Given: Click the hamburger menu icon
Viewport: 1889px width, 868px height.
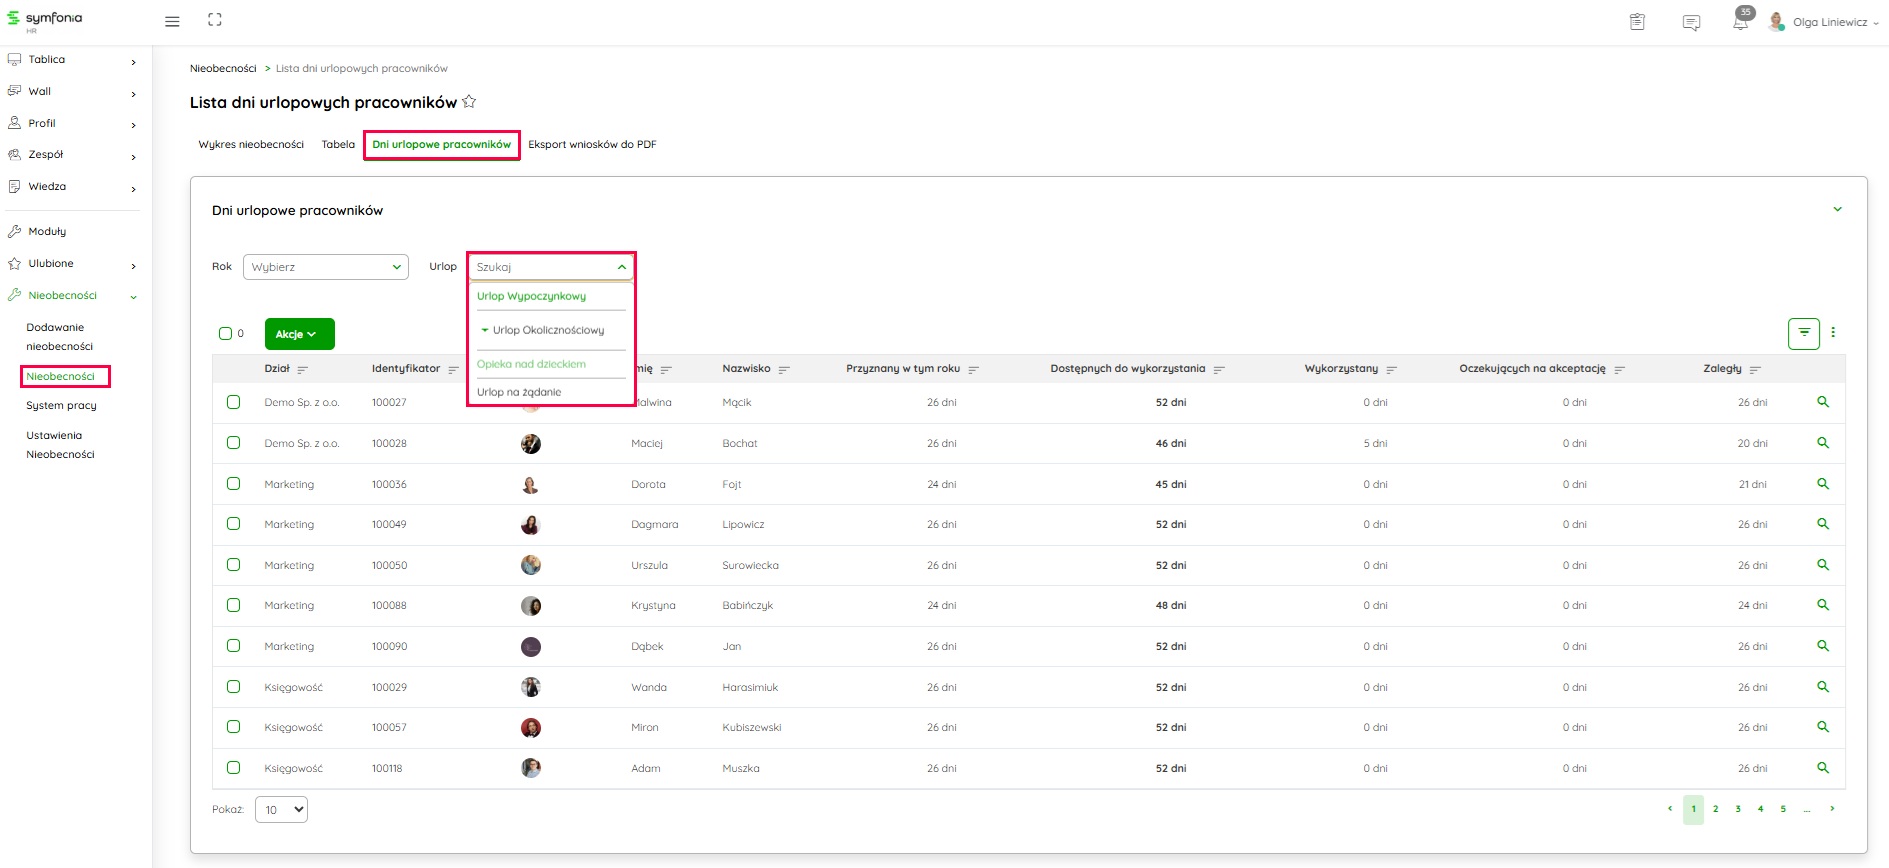Looking at the screenshot, I should [x=172, y=21].
